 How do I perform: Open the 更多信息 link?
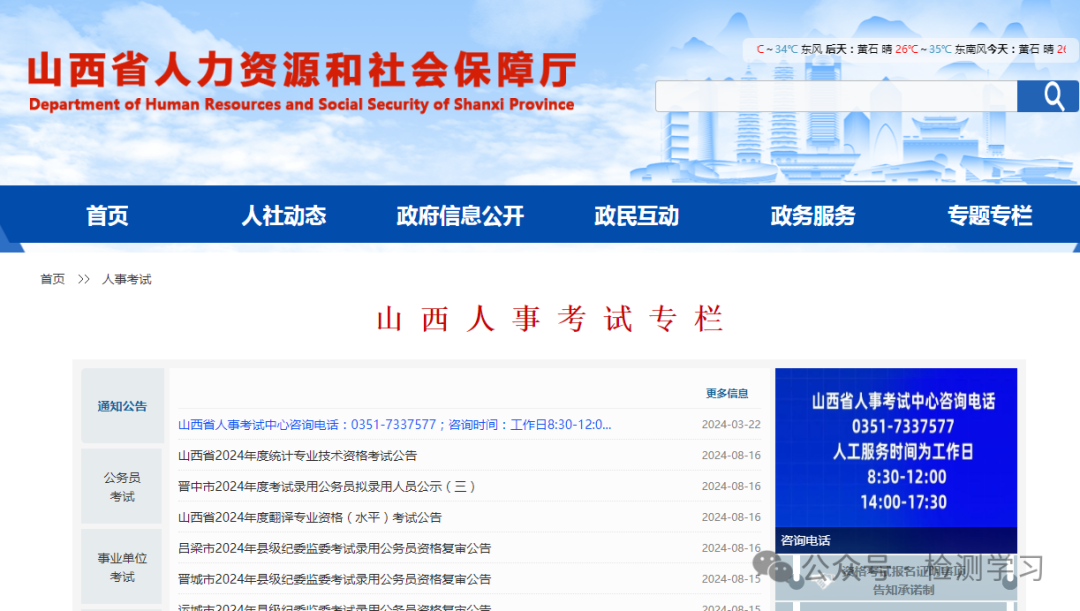(727, 393)
